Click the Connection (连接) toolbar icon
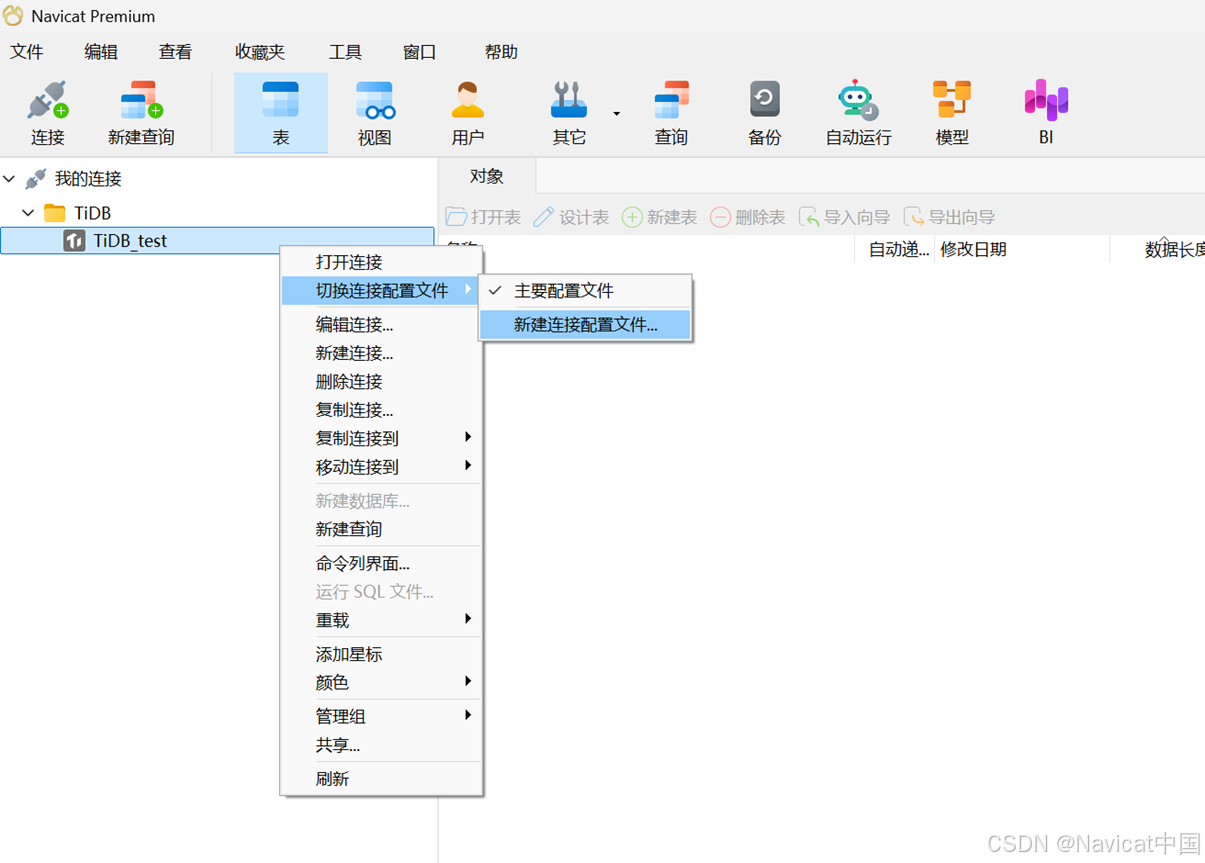The width and height of the screenshot is (1205, 863). tap(47, 100)
